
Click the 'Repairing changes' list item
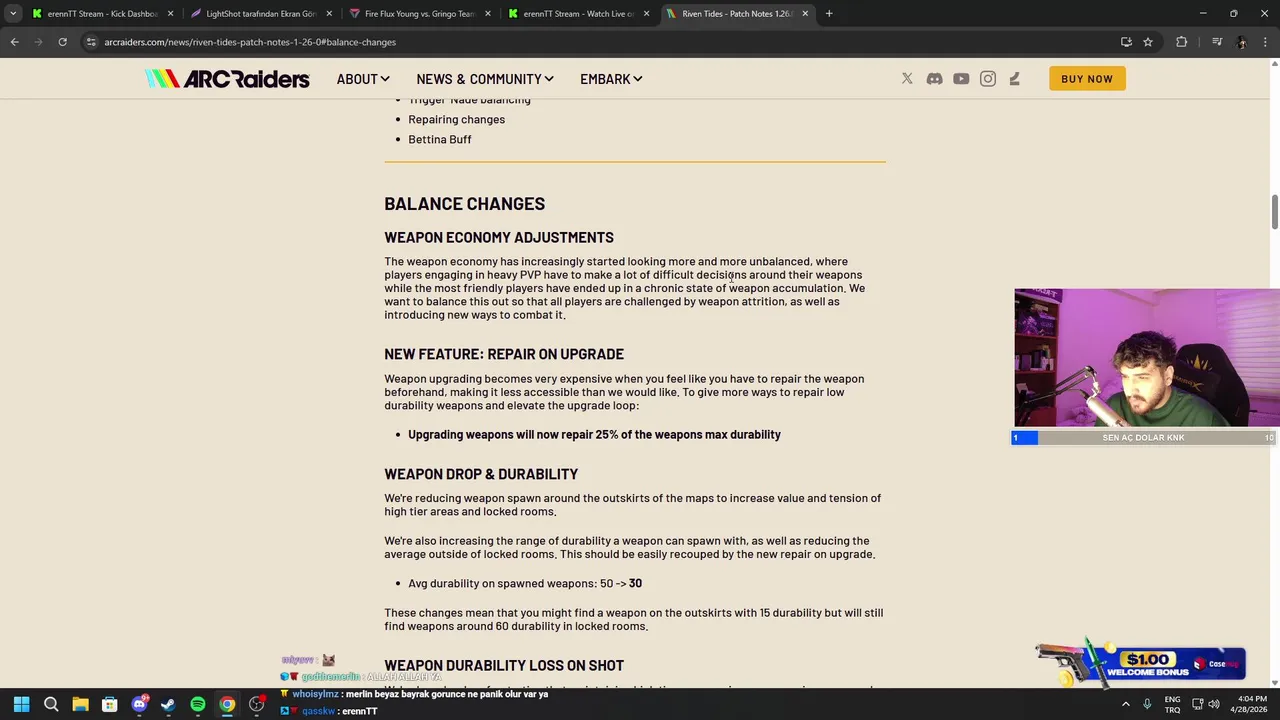(456, 119)
